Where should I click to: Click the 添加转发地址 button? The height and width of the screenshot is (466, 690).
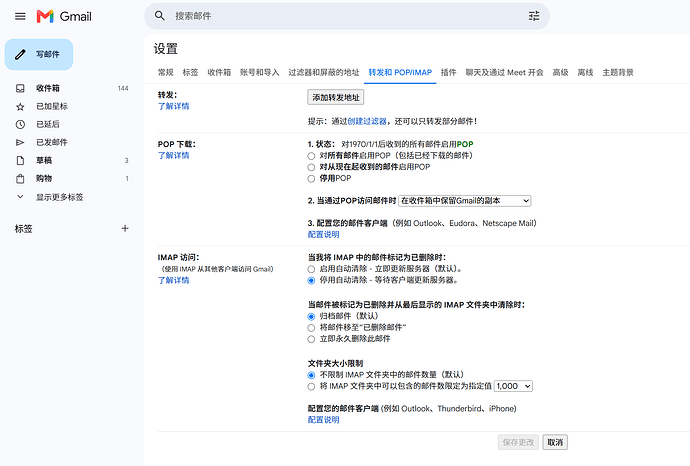click(336, 97)
